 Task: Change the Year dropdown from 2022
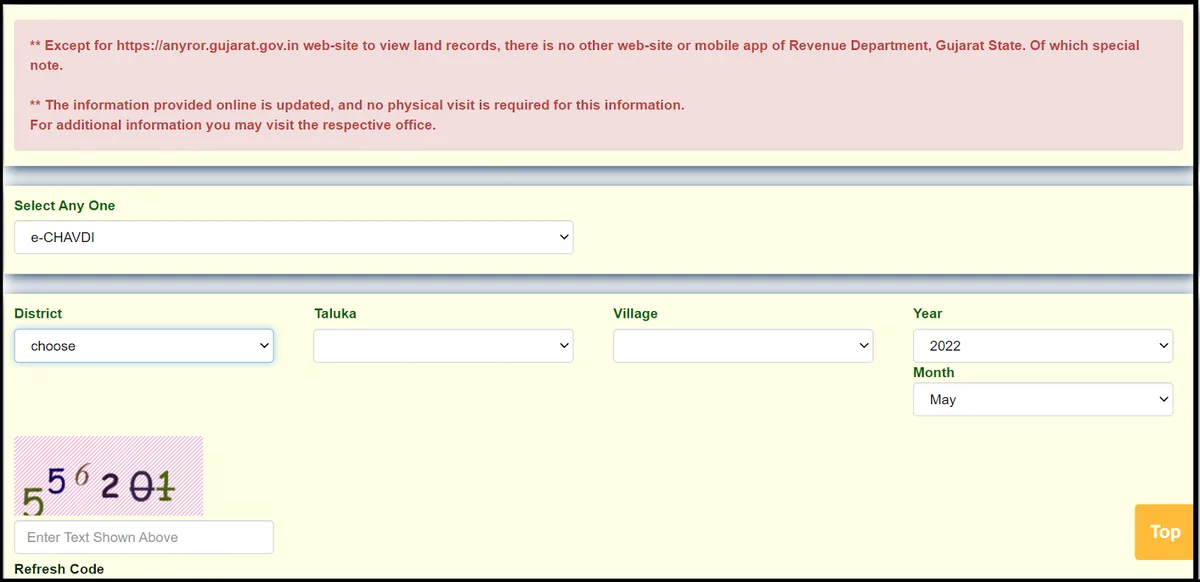tap(1042, 346)
